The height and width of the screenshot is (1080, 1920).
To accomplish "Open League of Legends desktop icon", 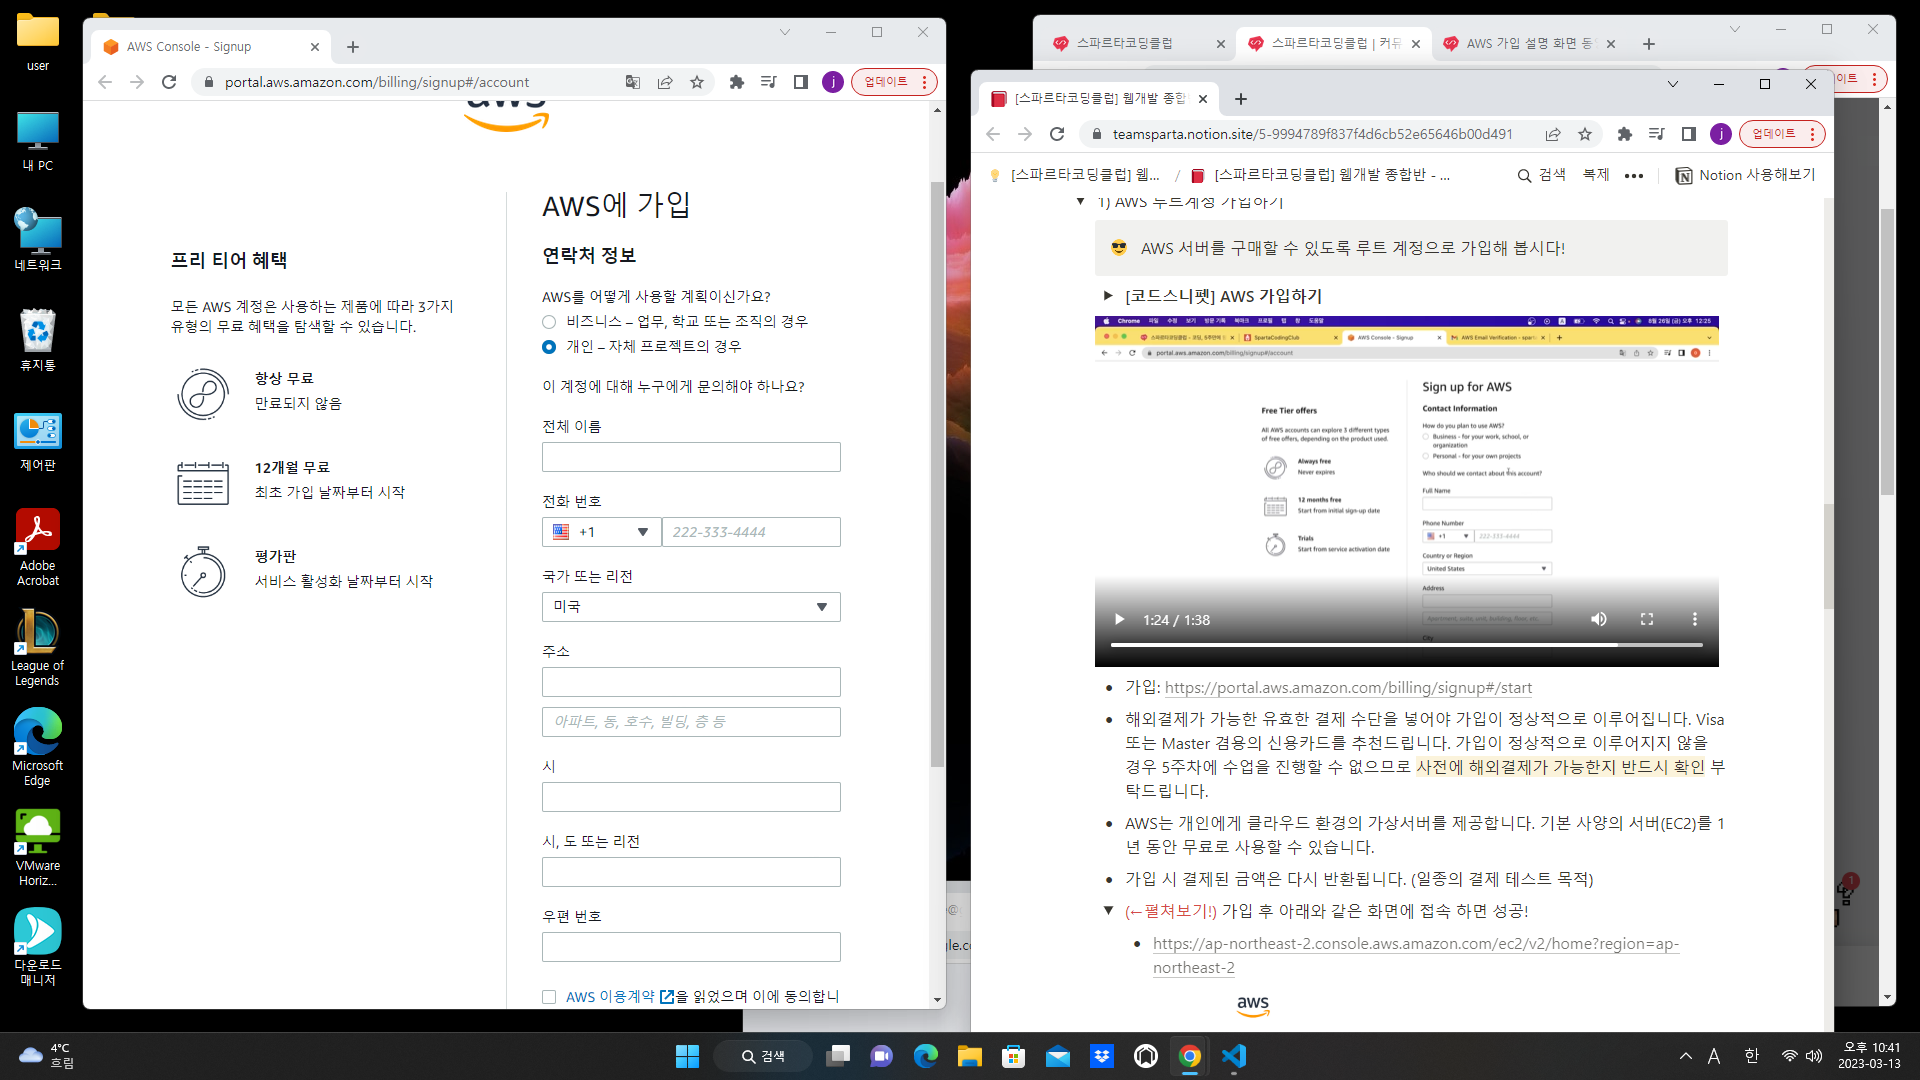I will tap(38, 647).
